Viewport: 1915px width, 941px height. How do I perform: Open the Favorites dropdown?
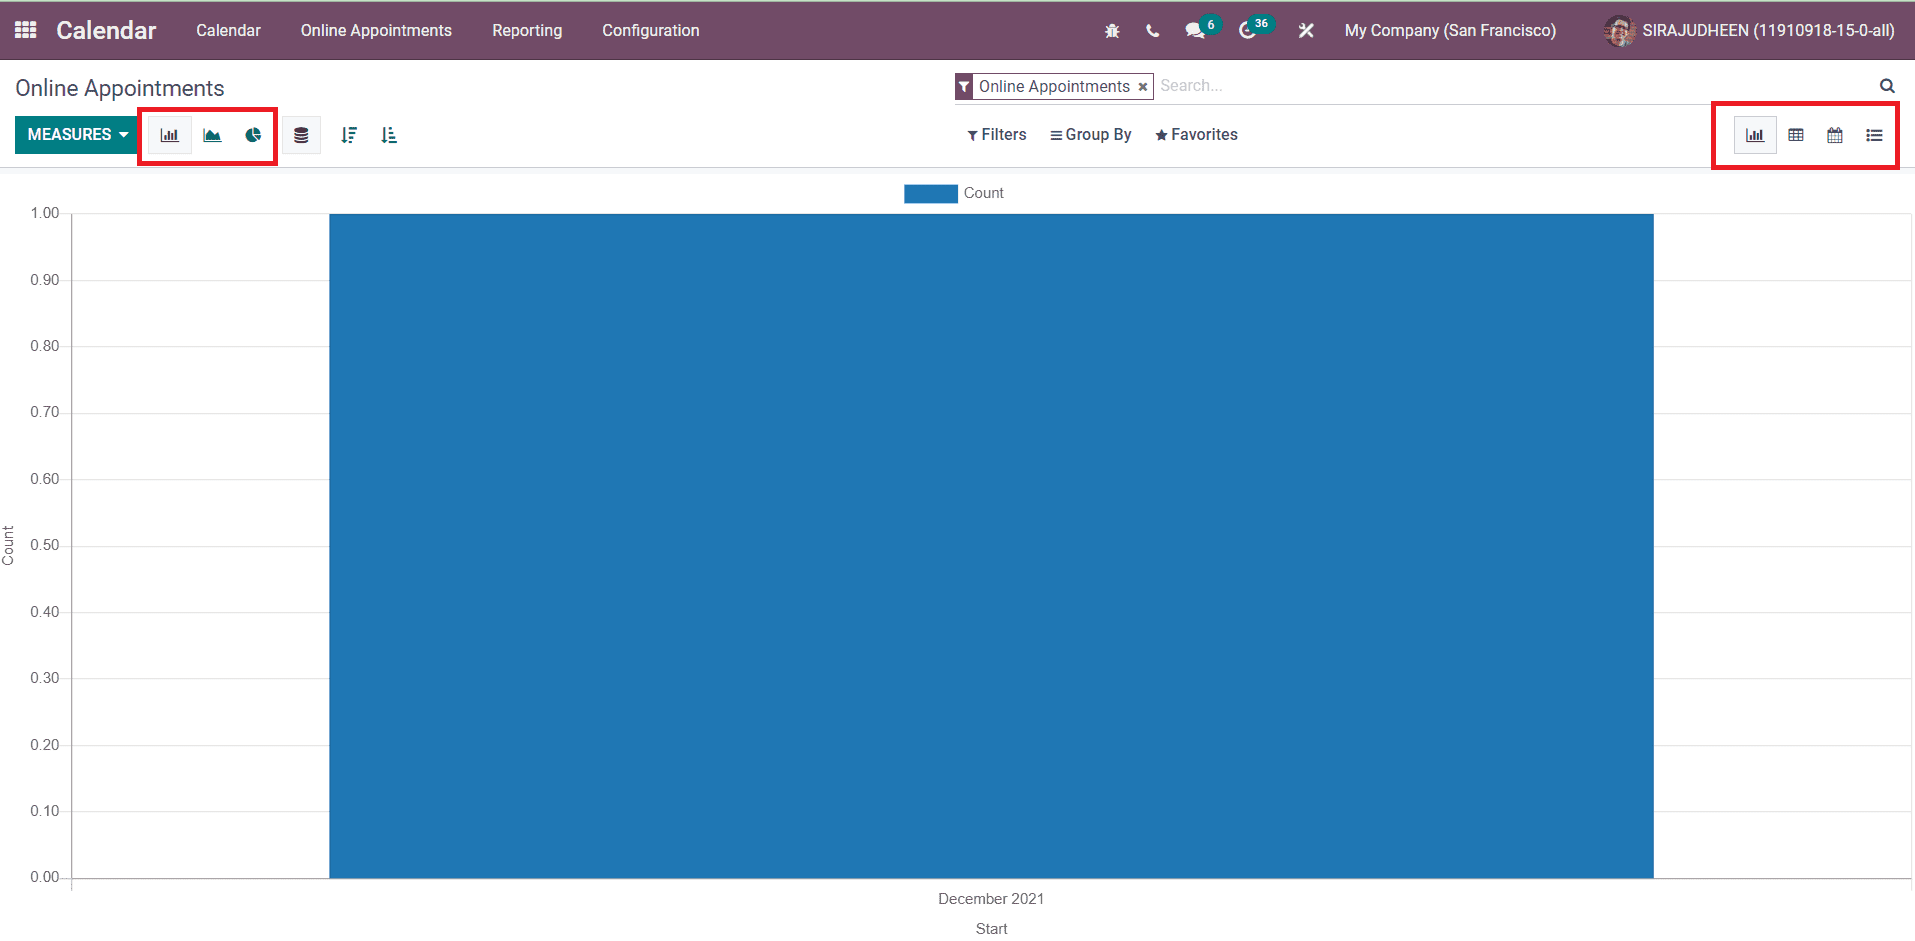(1196, 134)
